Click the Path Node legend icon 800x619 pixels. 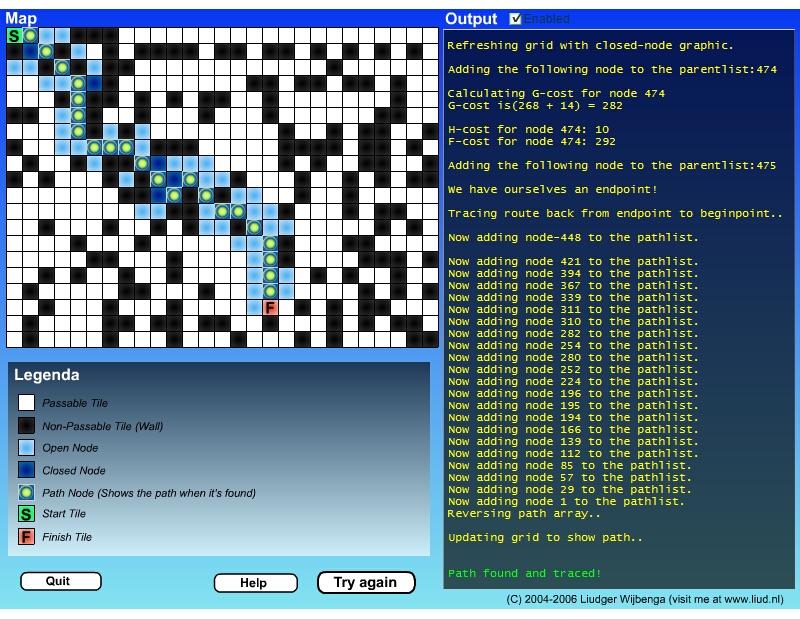[x=27, y=493]
